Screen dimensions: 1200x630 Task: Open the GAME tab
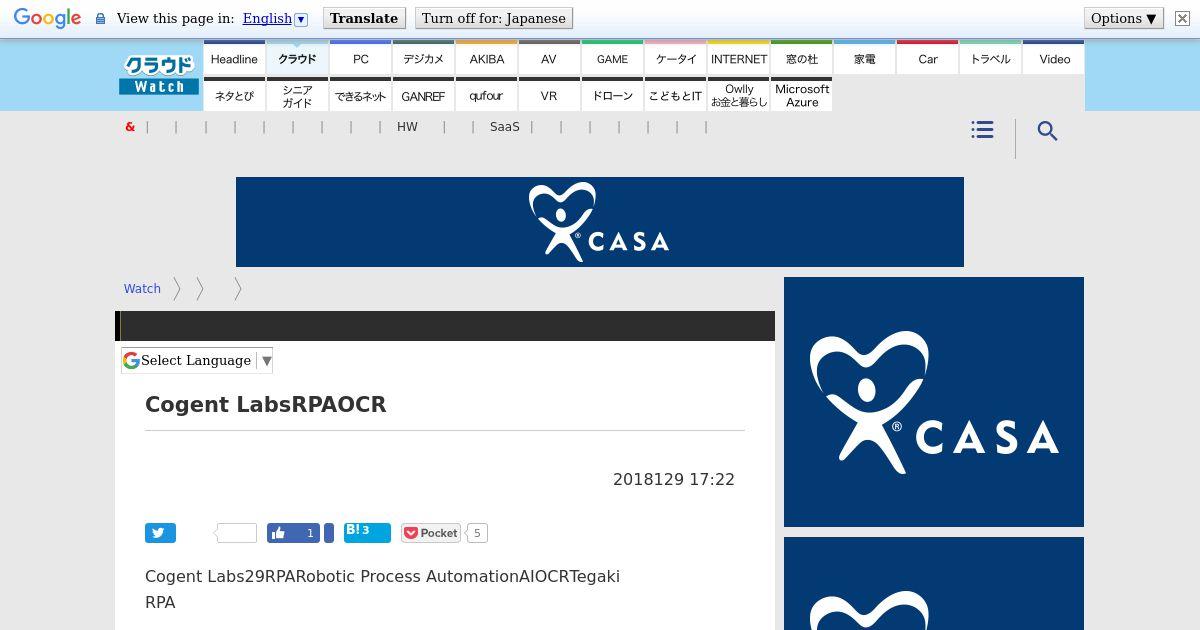tap(612, 59)
